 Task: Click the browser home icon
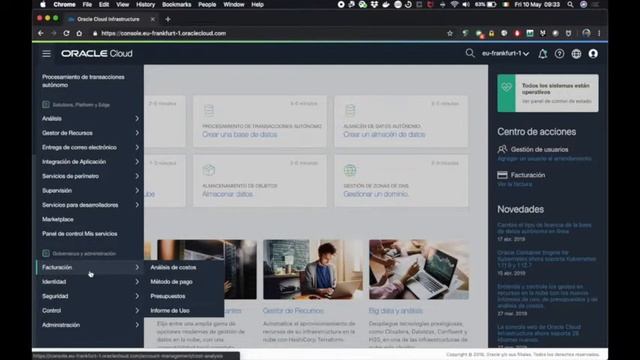click(79, 33)
